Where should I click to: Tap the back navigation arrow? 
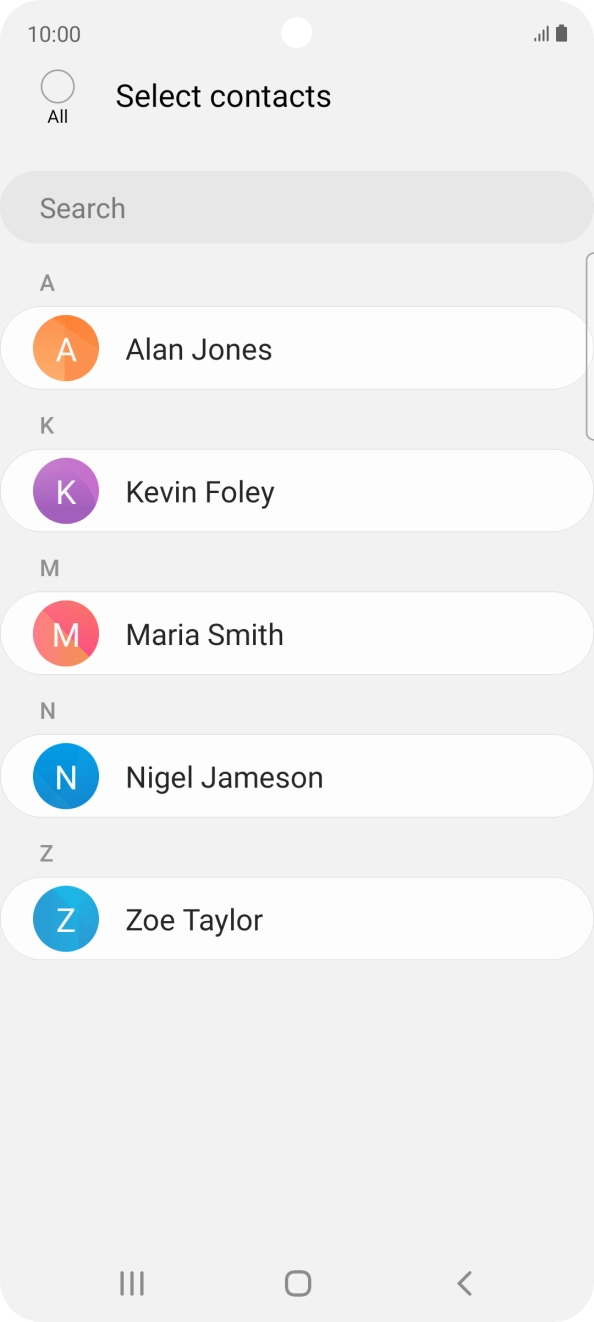(x=464, y=1283)
